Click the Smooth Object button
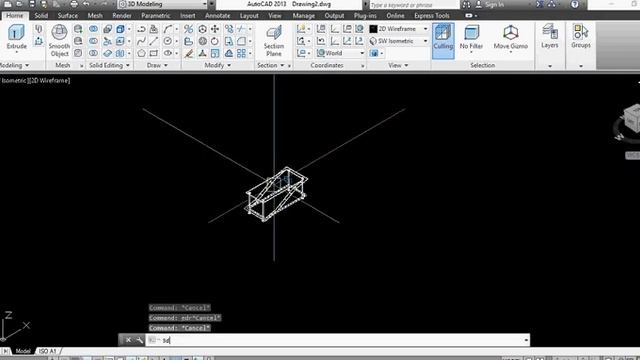Screen dimensions: 640x360 [60, 40]
